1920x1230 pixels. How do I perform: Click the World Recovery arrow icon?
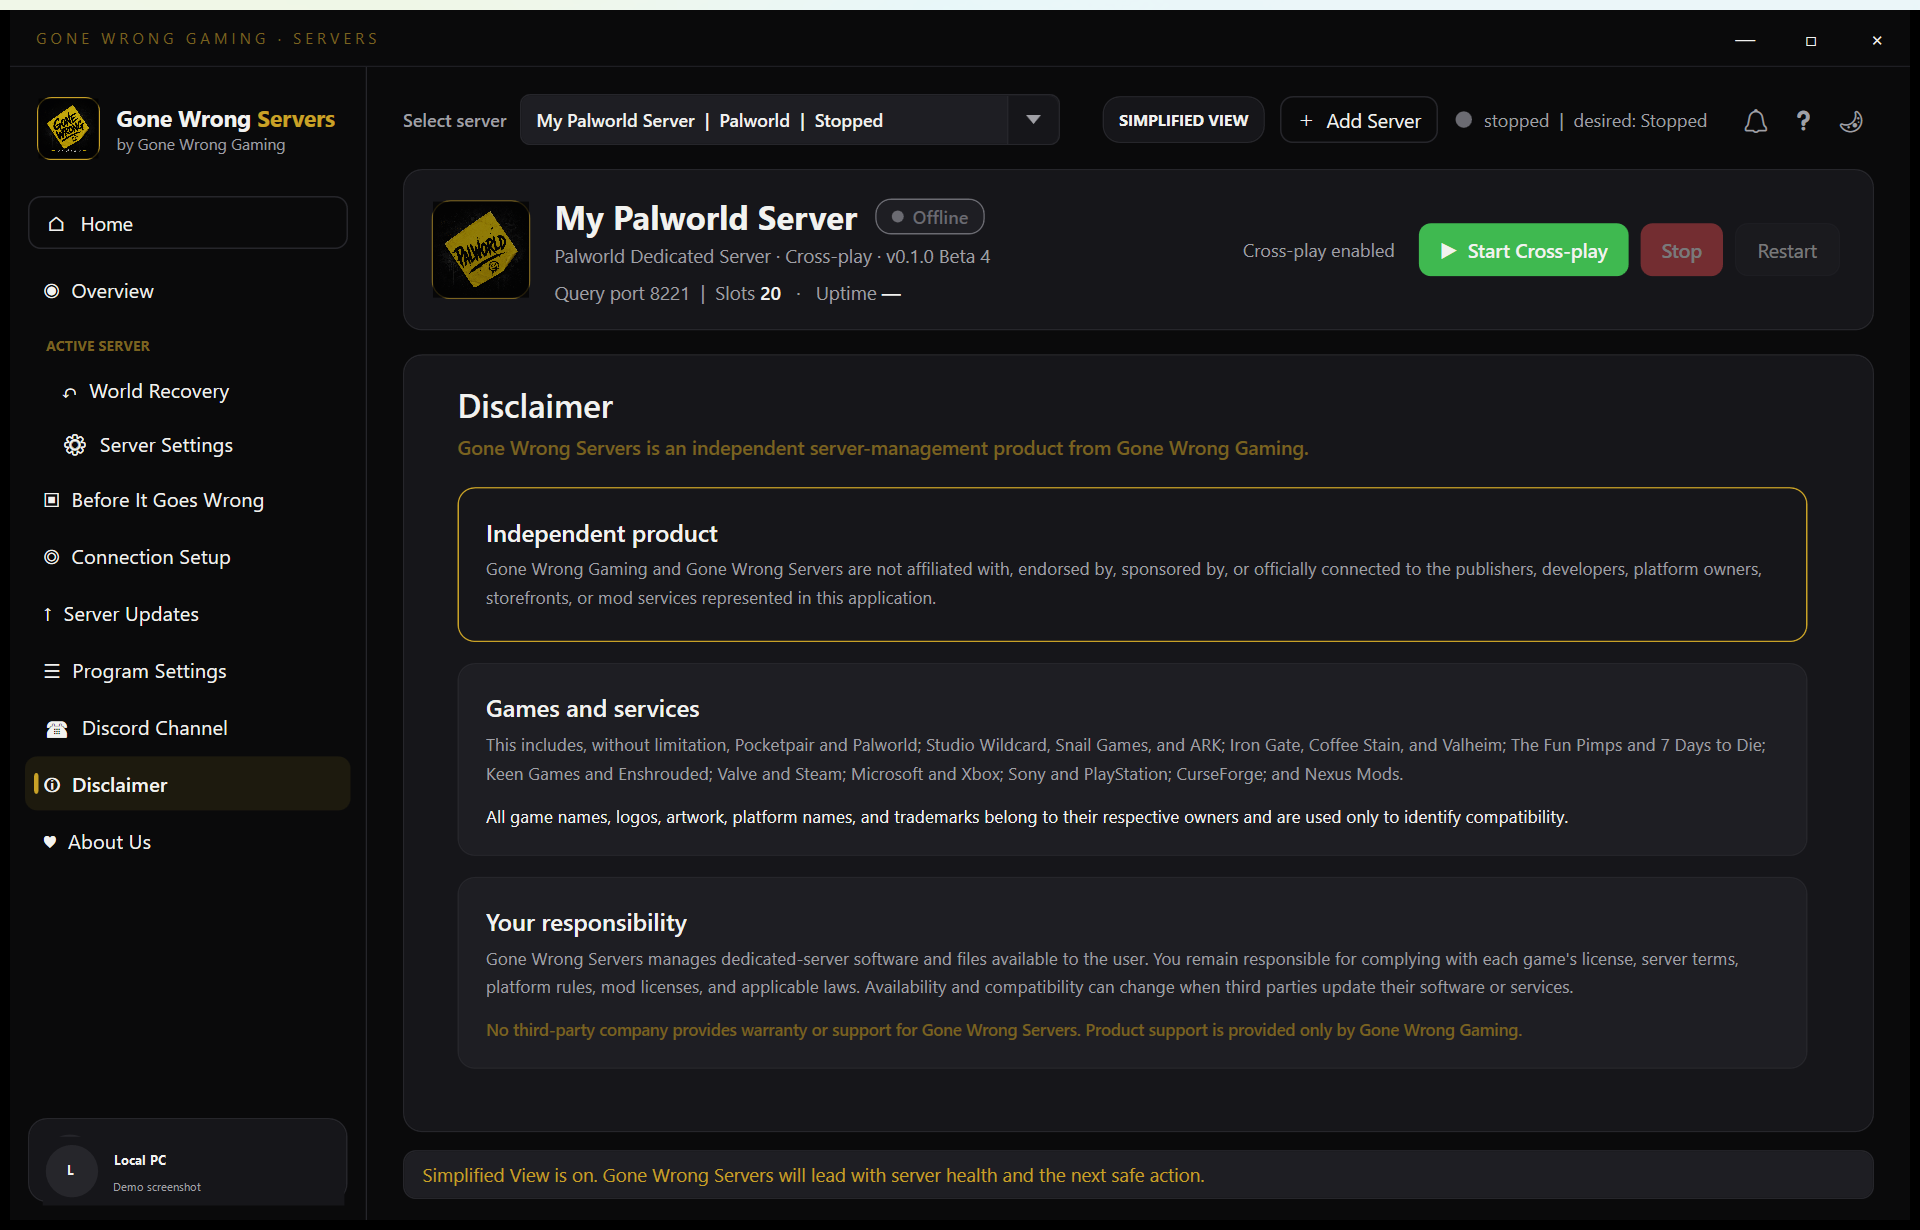(69, 392)
